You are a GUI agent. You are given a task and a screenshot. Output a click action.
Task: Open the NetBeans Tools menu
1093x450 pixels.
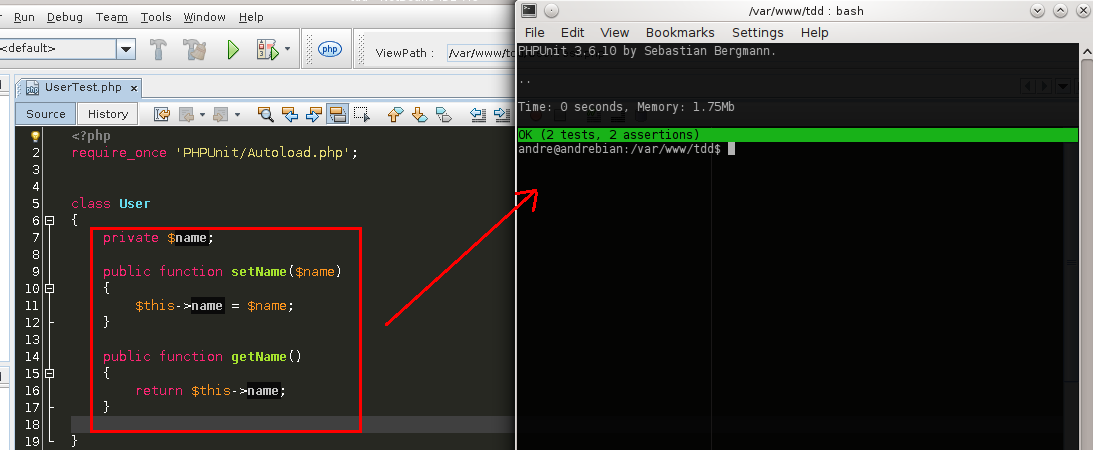point(156,17)
